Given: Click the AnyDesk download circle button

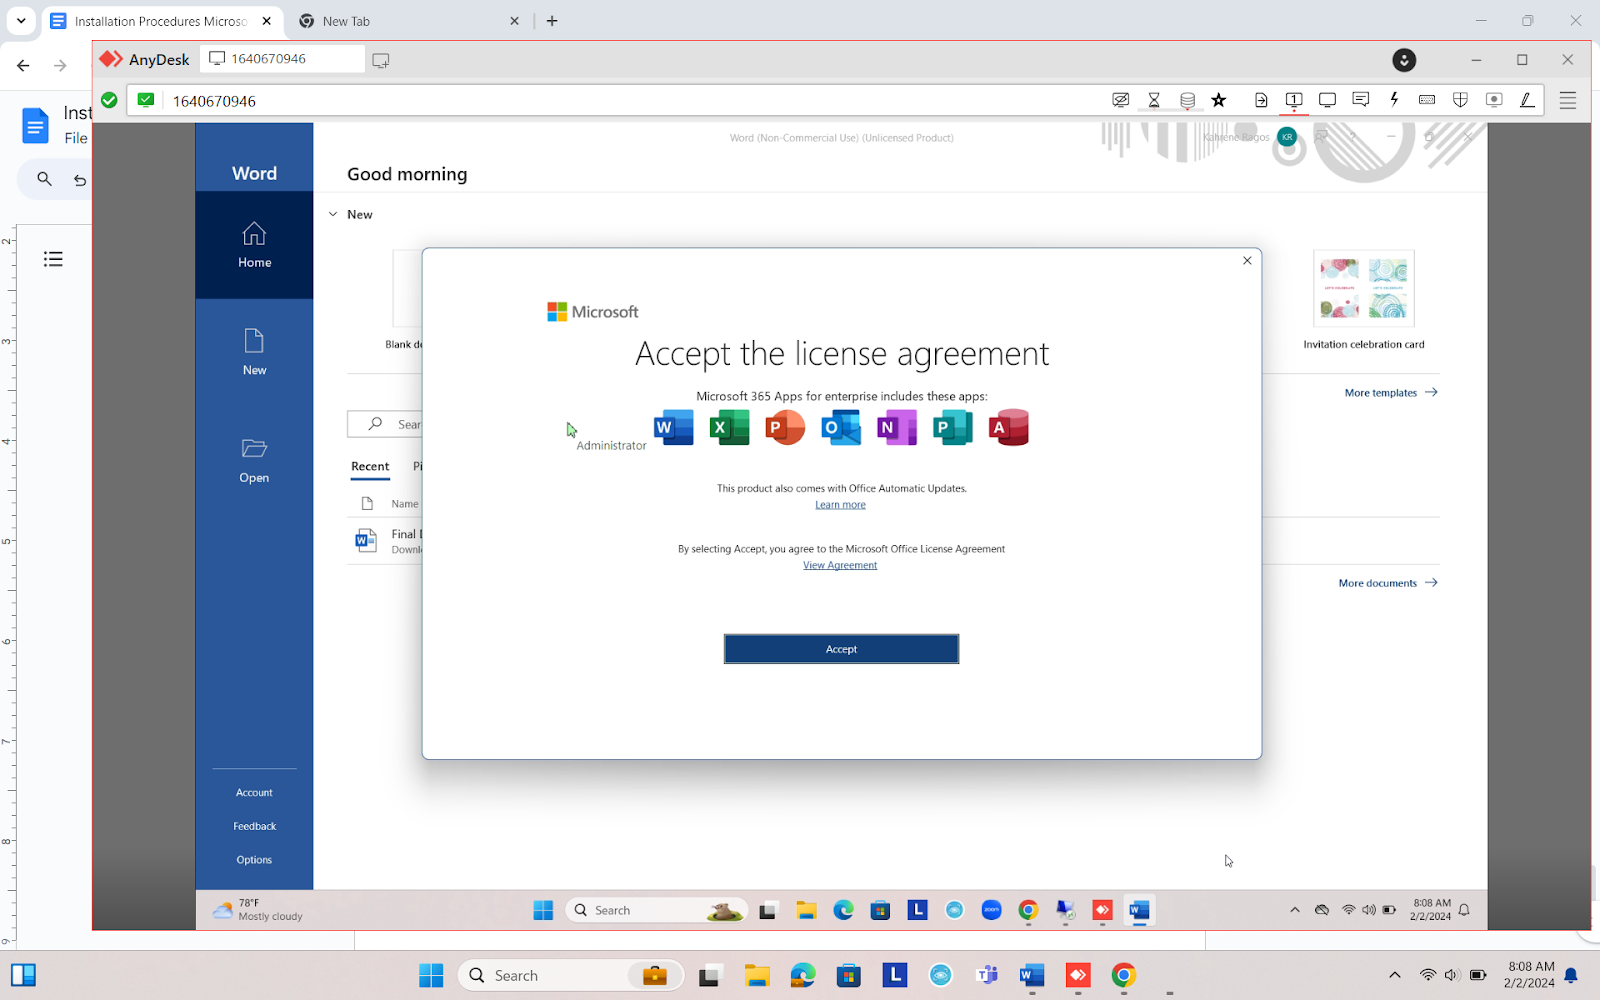Looking at the screenshot, I should 1404,60.
